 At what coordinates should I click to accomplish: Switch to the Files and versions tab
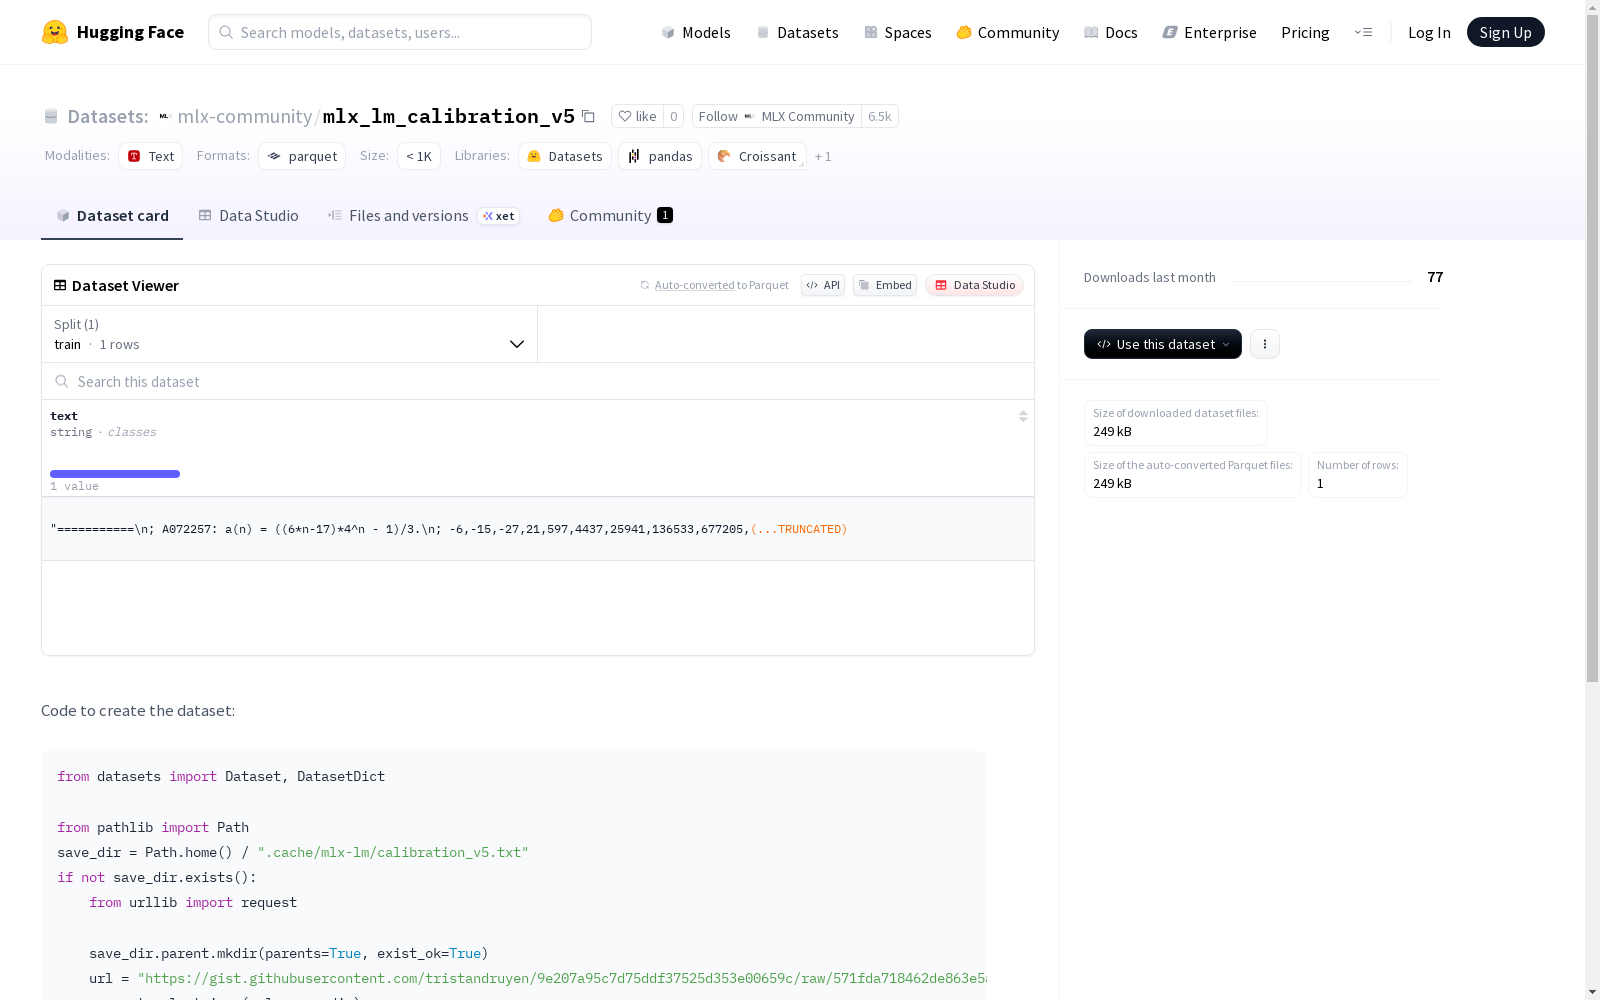pos(423,216)
